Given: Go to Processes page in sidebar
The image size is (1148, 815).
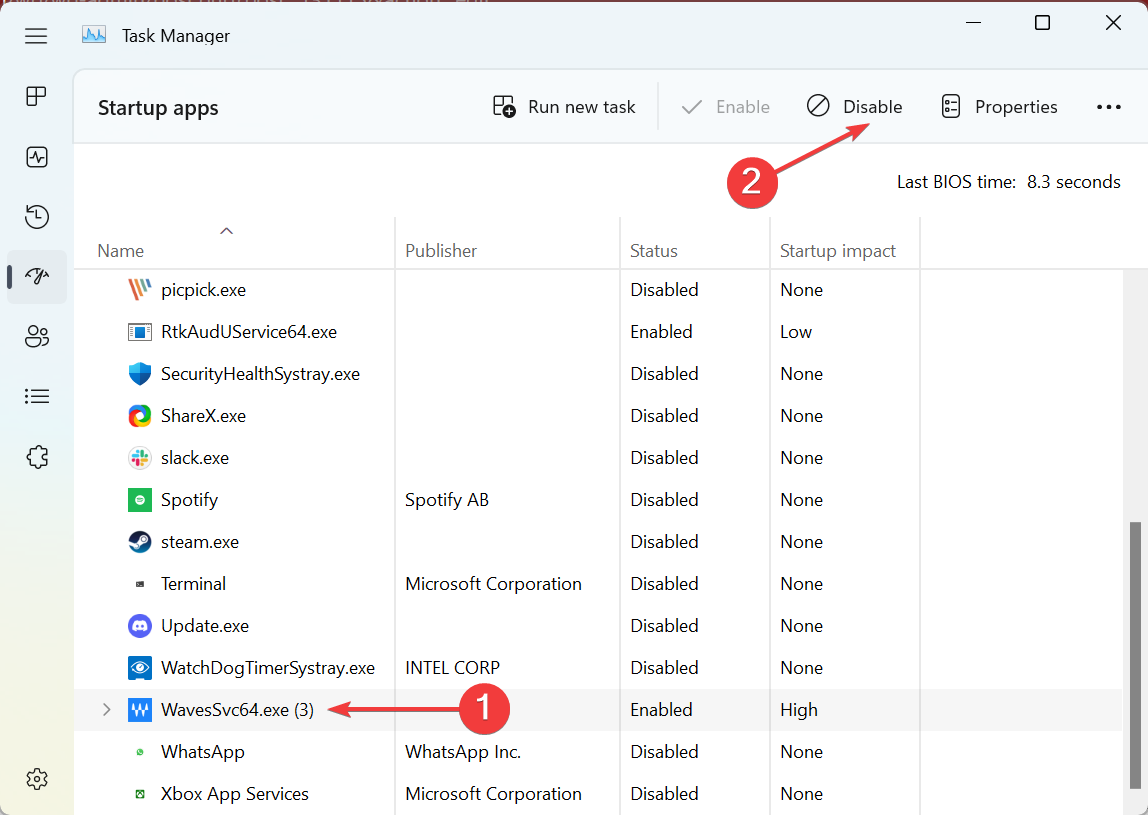Looking at the screenshot, I should click(36, 96).
